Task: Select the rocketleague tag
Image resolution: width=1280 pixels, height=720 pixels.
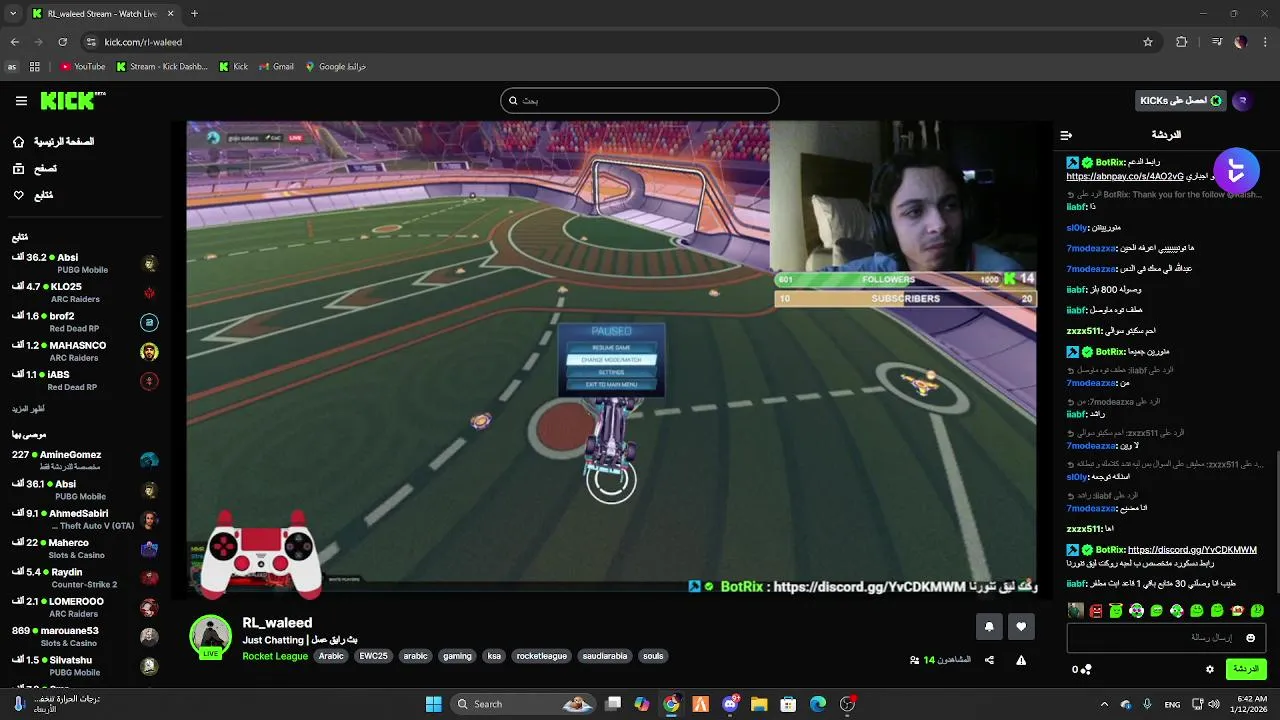Action: coord(542,656)
